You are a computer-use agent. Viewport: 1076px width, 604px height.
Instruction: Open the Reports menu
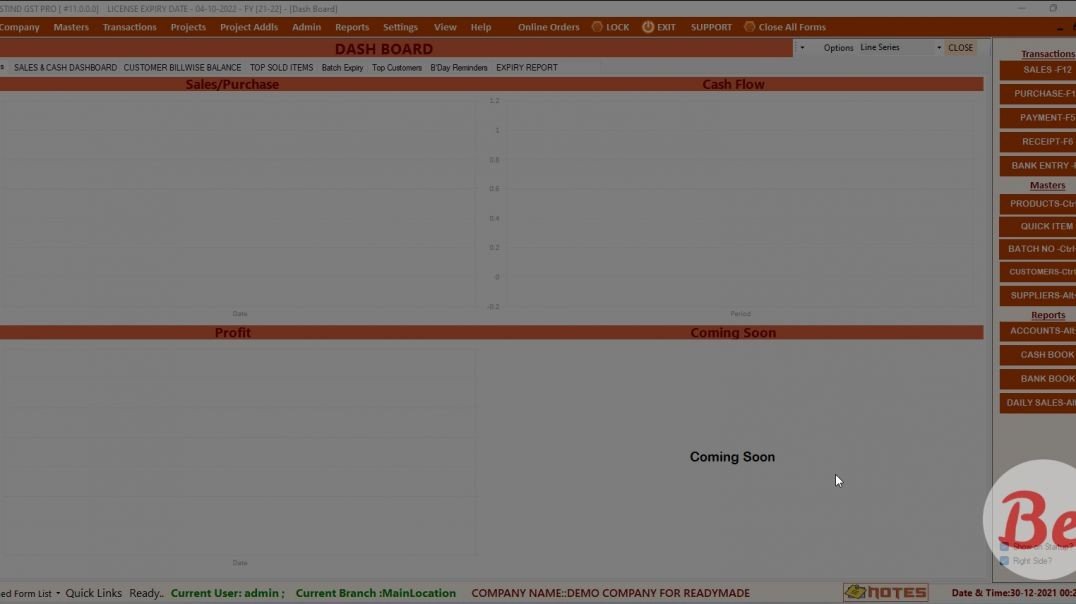[x=351, y=27]
